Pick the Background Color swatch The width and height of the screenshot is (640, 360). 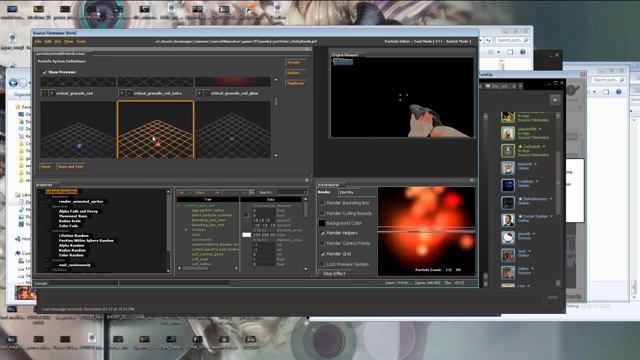[x=322, y=223]
